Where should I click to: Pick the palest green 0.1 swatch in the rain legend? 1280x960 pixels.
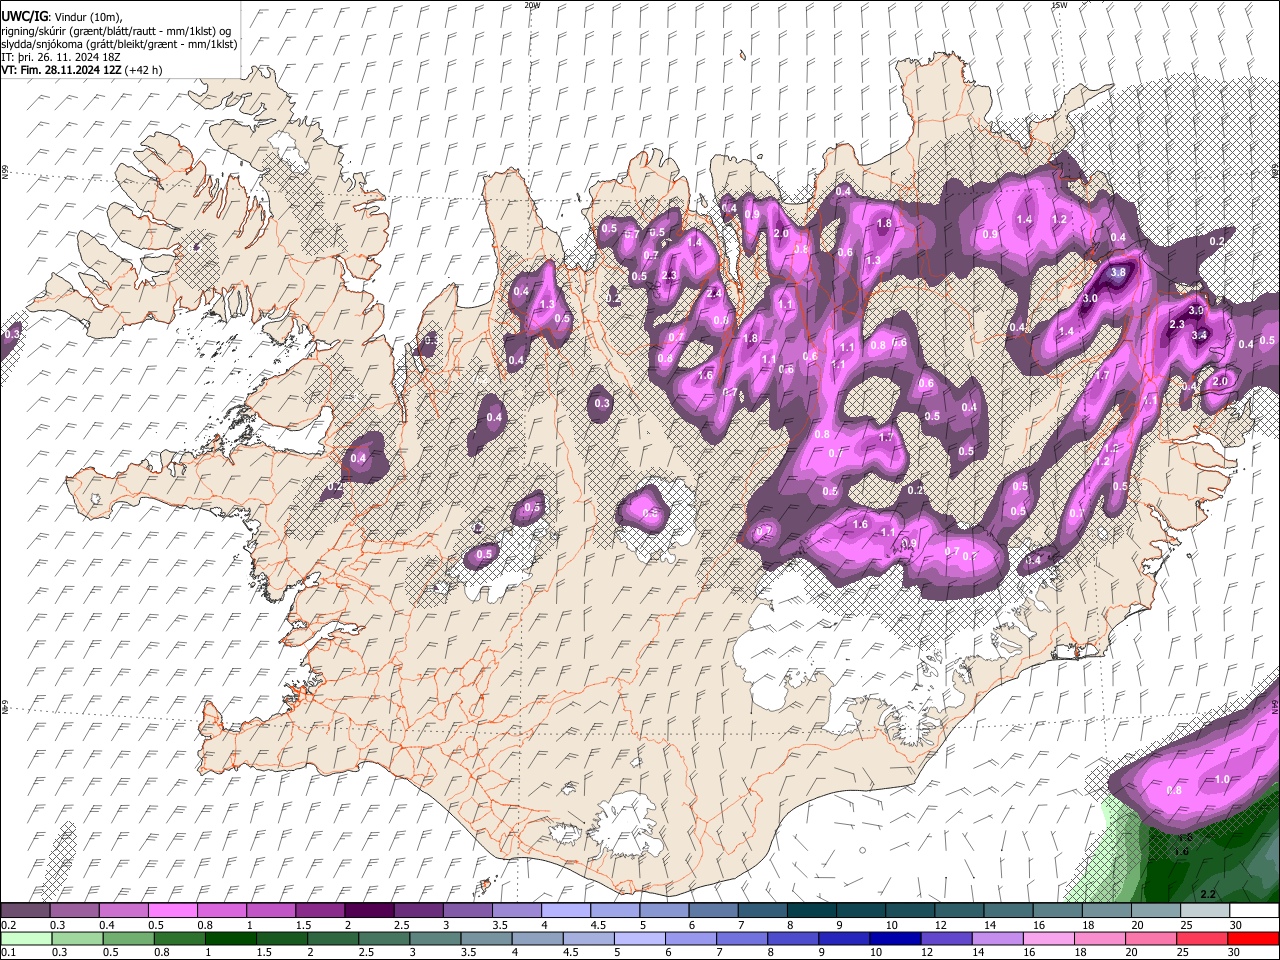click(x=25, y=938)
